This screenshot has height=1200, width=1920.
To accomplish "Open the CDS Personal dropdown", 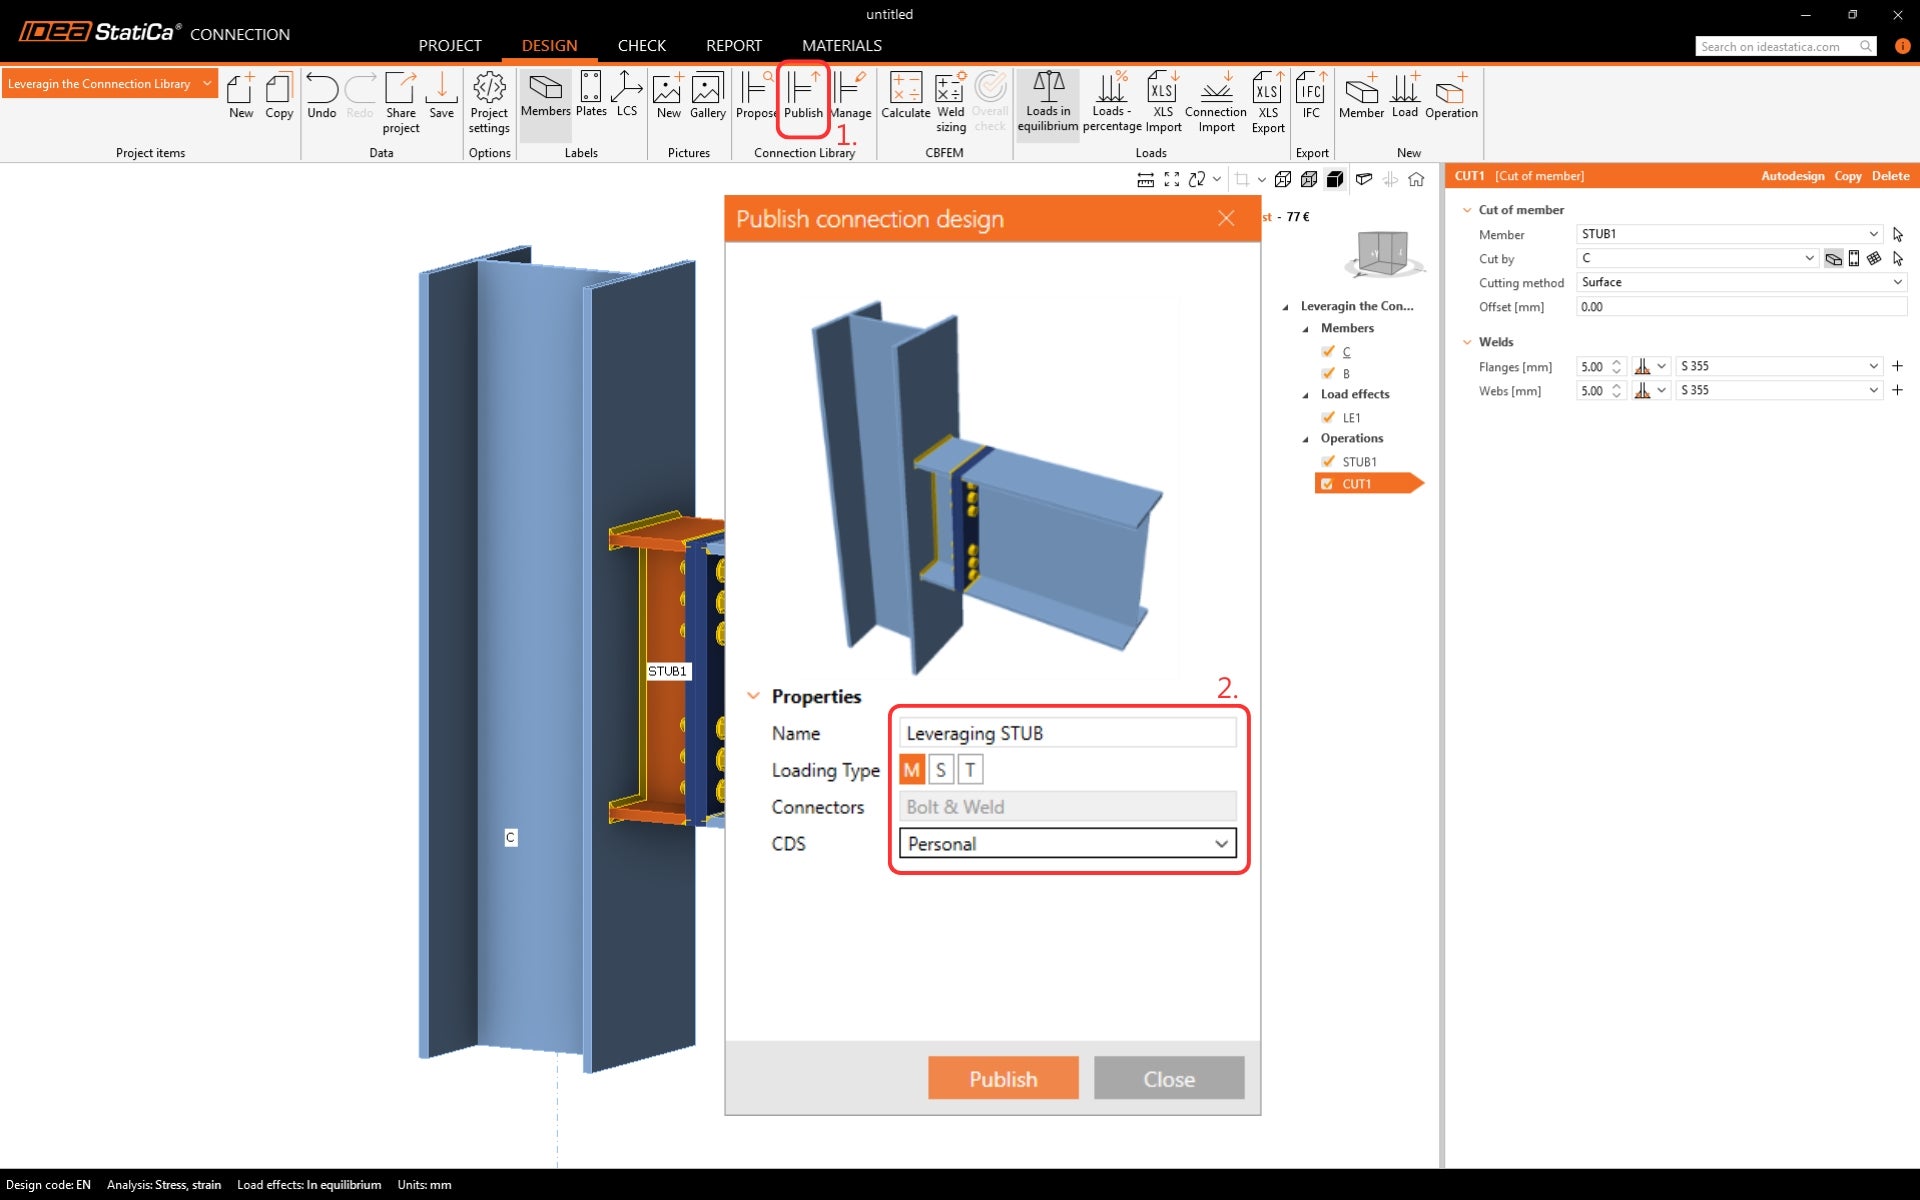I will tap(1067, 844).
